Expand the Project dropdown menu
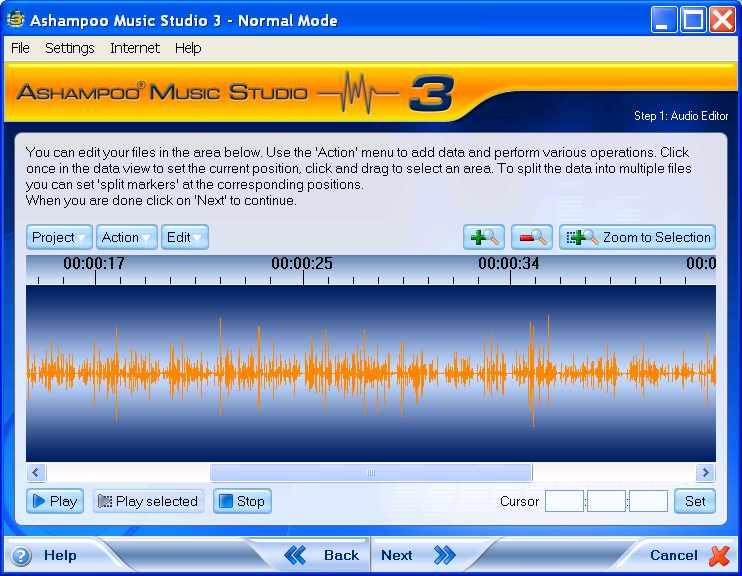This screenshot has width=742, height=576. click(x=59, y=237)
